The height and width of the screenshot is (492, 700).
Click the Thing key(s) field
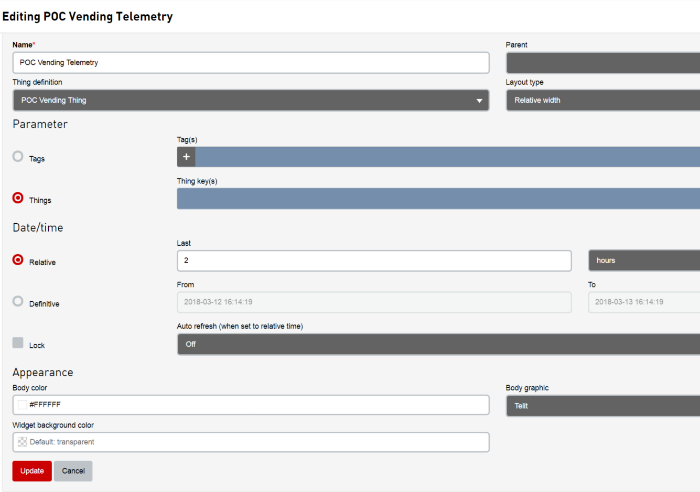[x=438, y=198]
